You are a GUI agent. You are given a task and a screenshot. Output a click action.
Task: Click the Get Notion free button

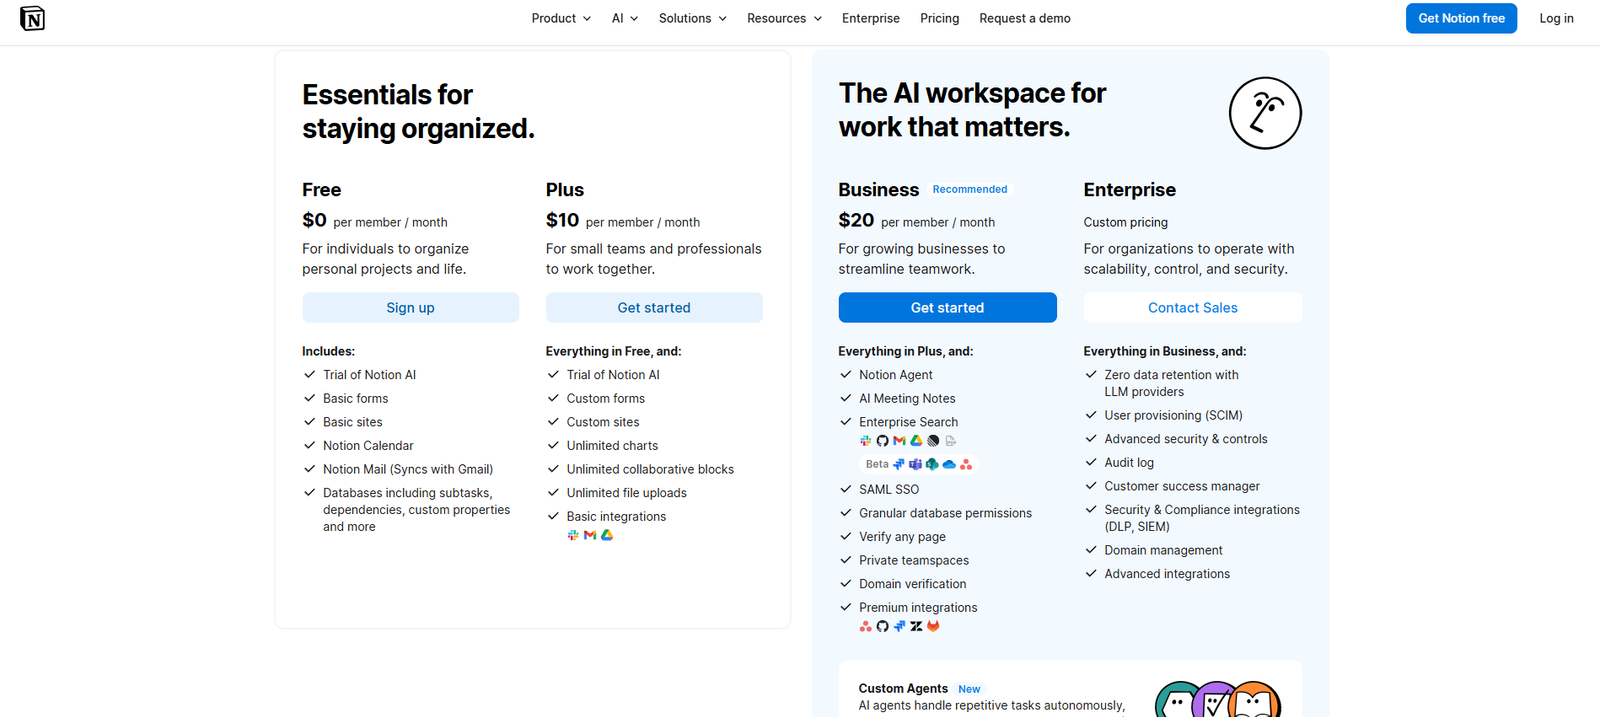pos(1461,18)
